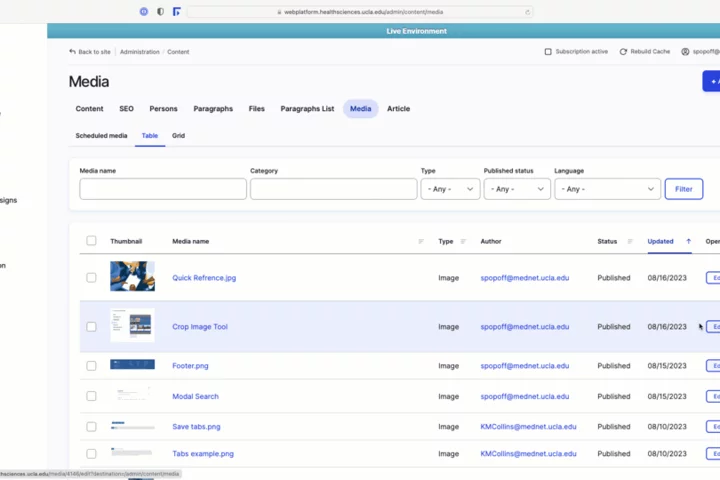
Task: Click the Filter button
Action: (x=683, y=189)
